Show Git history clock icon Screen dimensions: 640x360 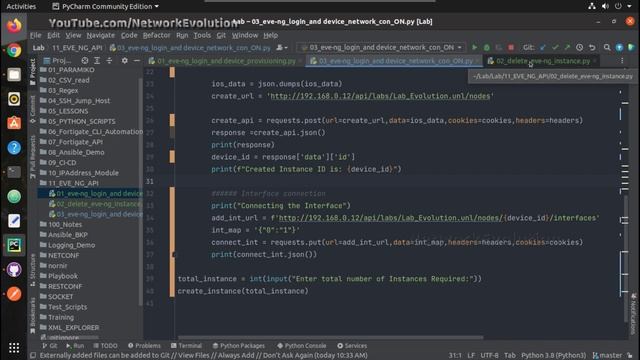coord(580,47)
